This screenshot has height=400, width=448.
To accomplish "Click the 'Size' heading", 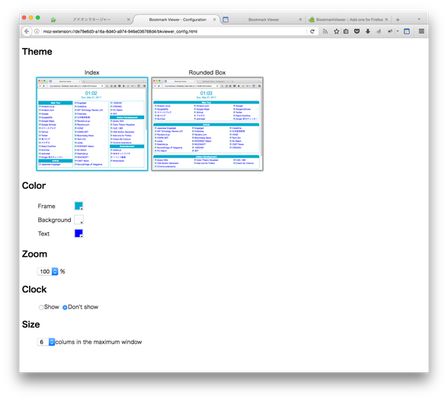I will point(31,324).
